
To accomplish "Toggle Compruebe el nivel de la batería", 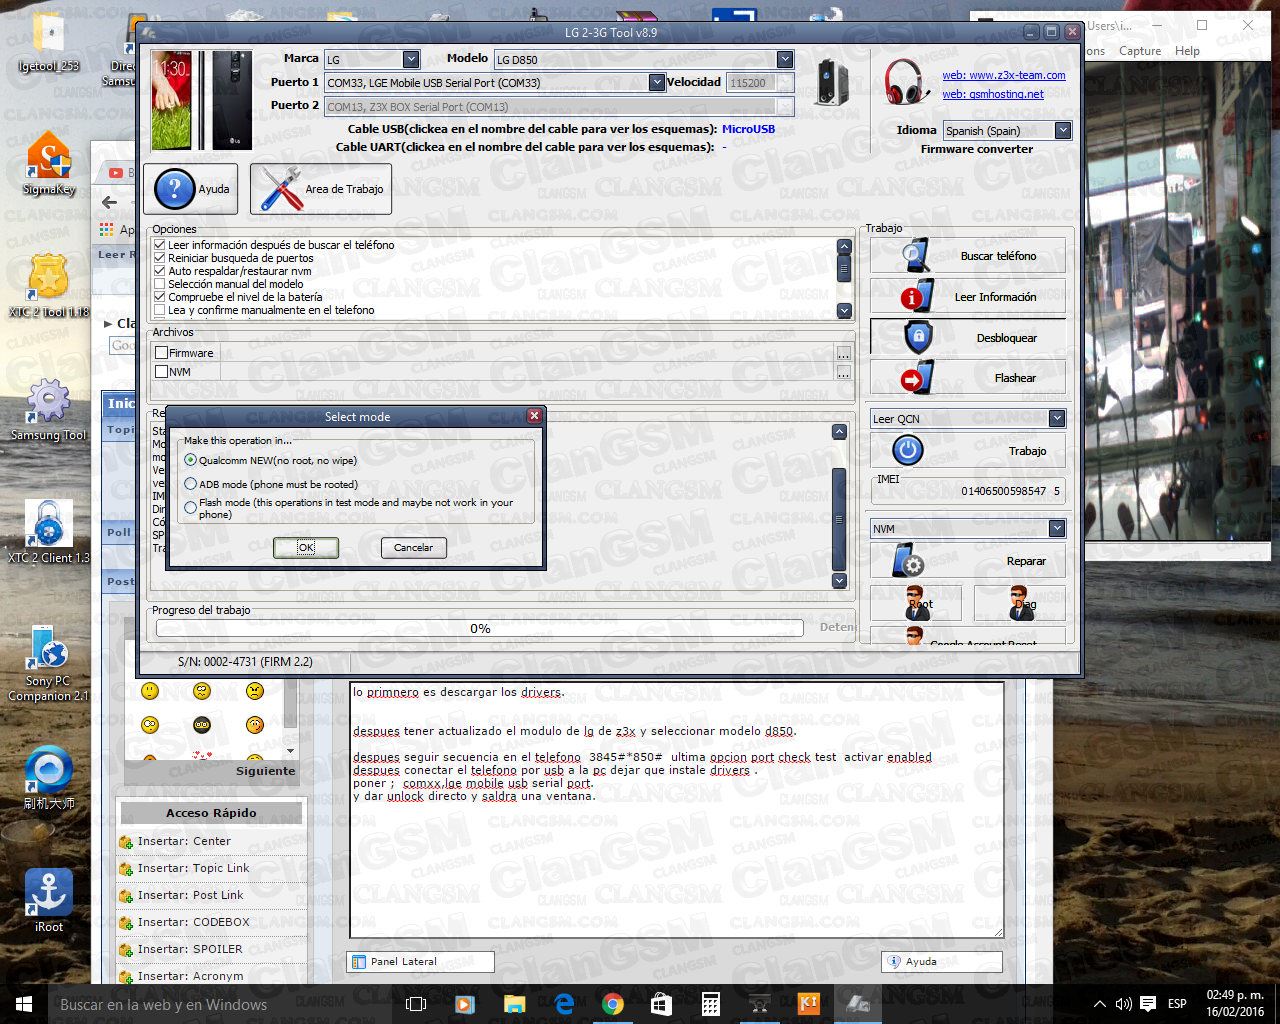I will pyautogui.click(x=159, y=297).
